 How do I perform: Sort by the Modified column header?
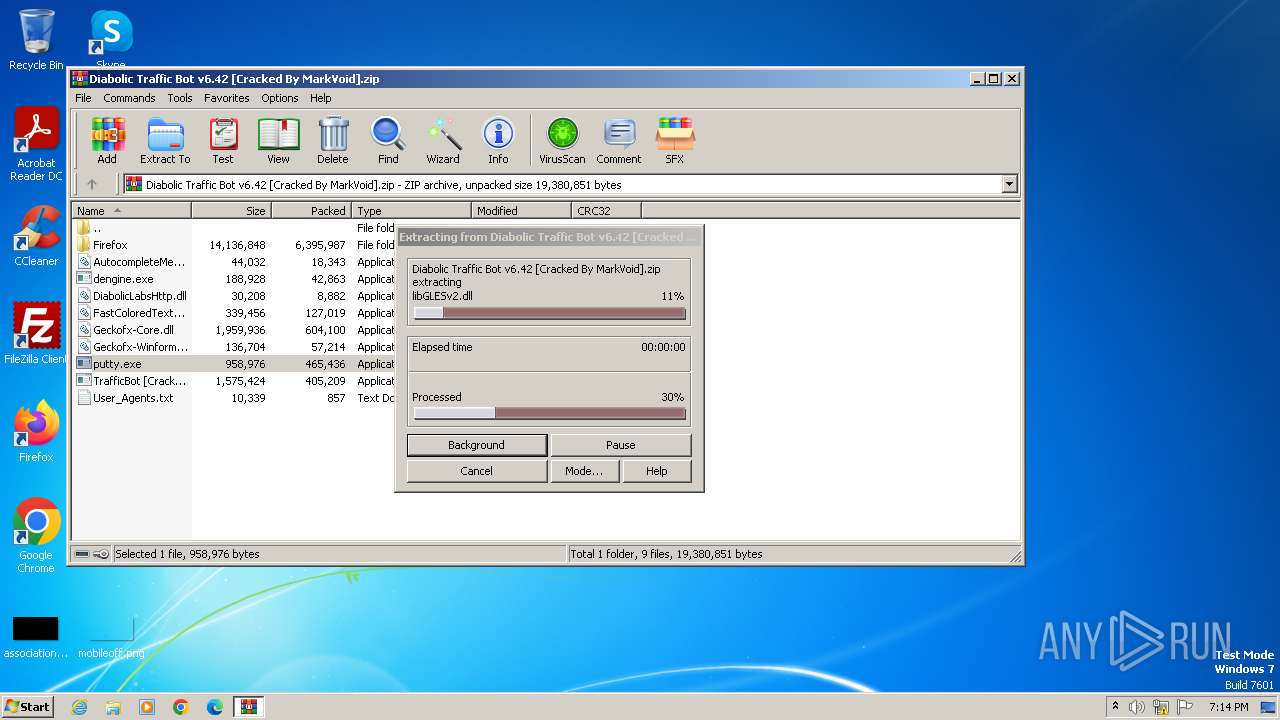pyautogui.click(x=521, y=211)
